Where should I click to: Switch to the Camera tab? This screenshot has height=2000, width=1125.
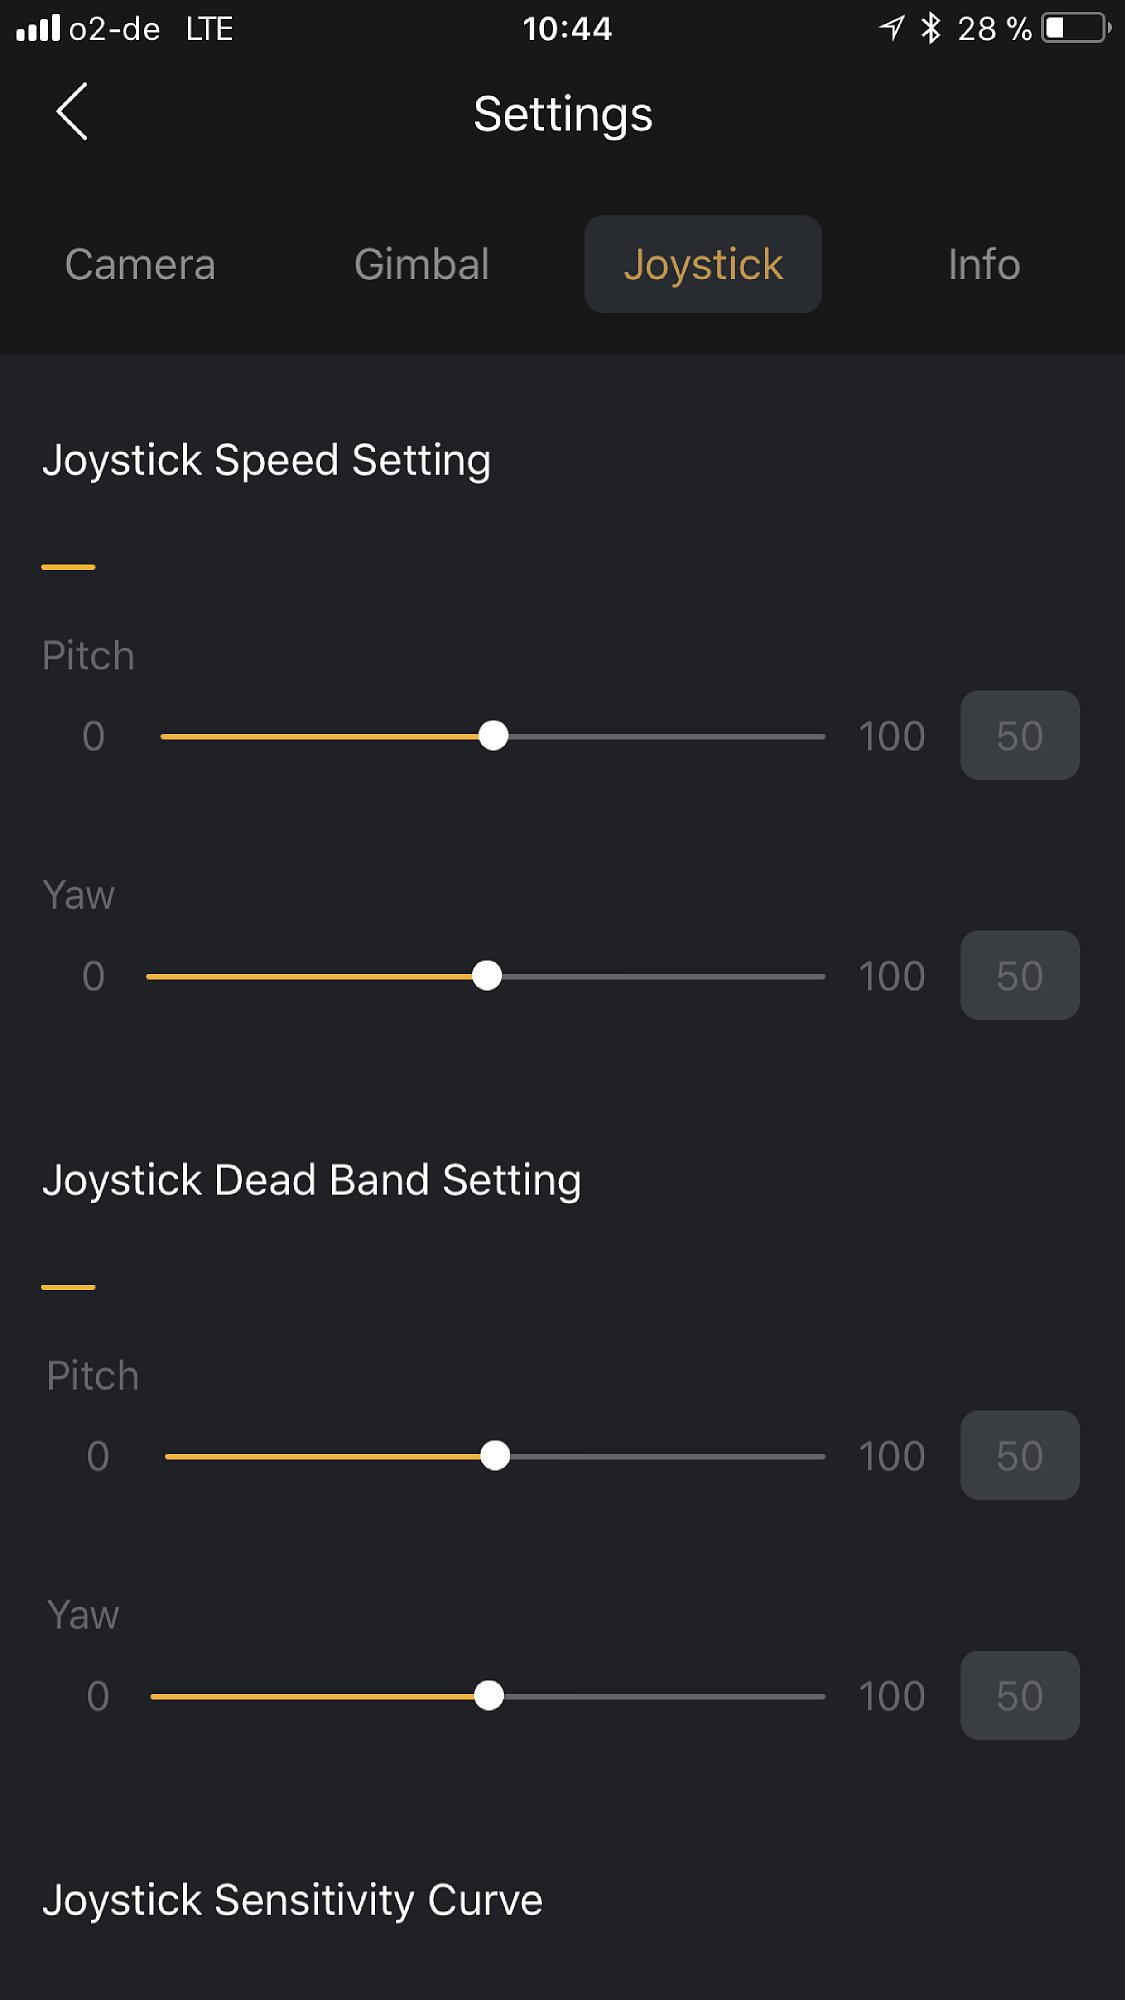tap(140, 265)
